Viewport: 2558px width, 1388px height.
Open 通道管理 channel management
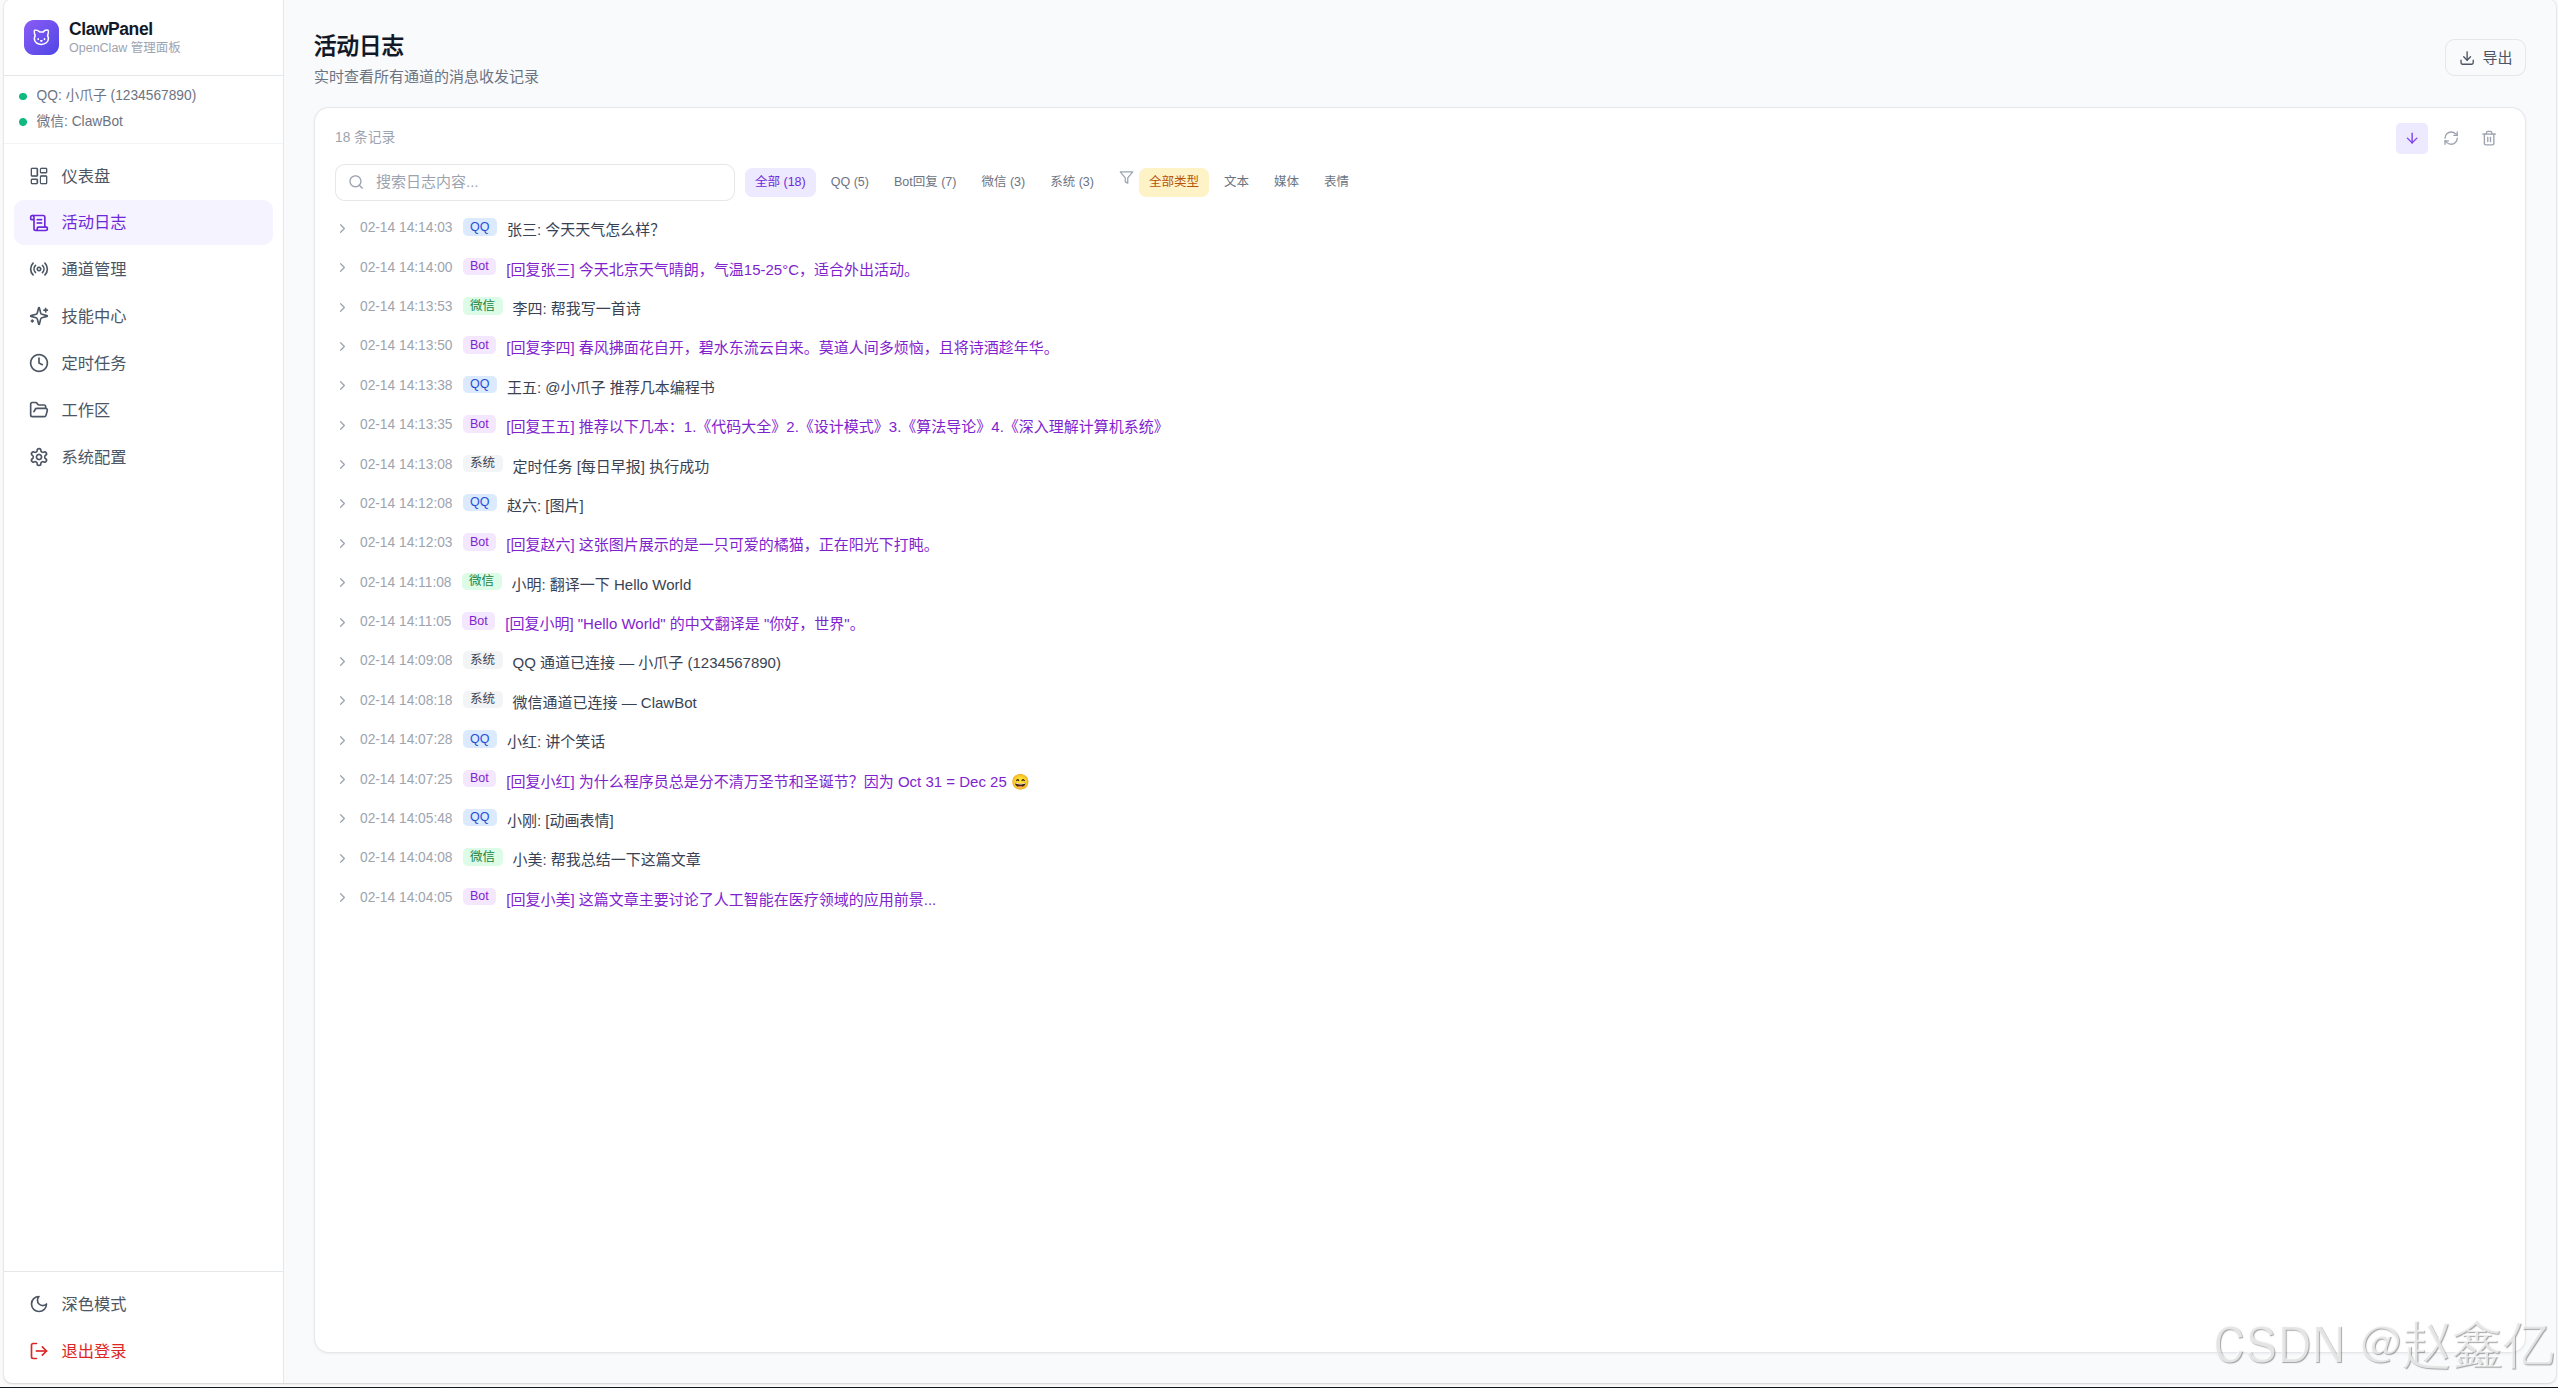(x=94, y=269)
